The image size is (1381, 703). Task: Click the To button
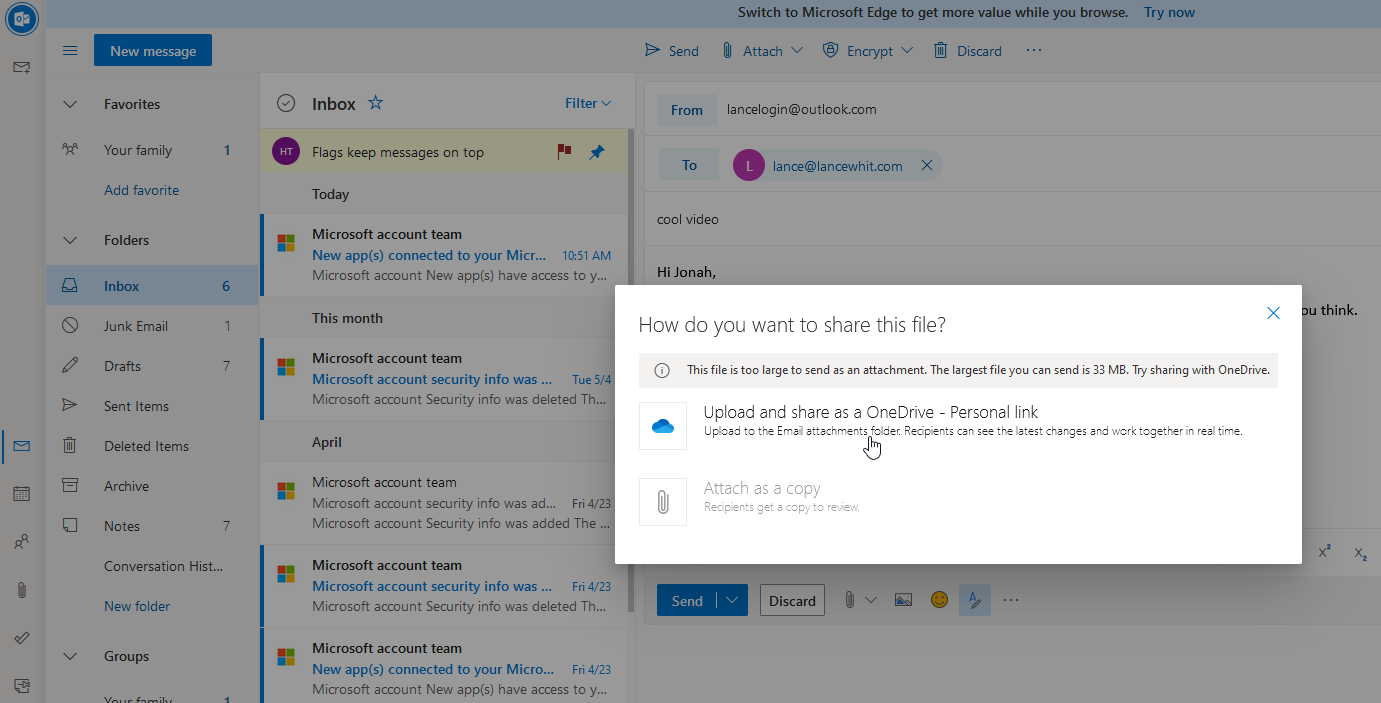pos(689,165)
